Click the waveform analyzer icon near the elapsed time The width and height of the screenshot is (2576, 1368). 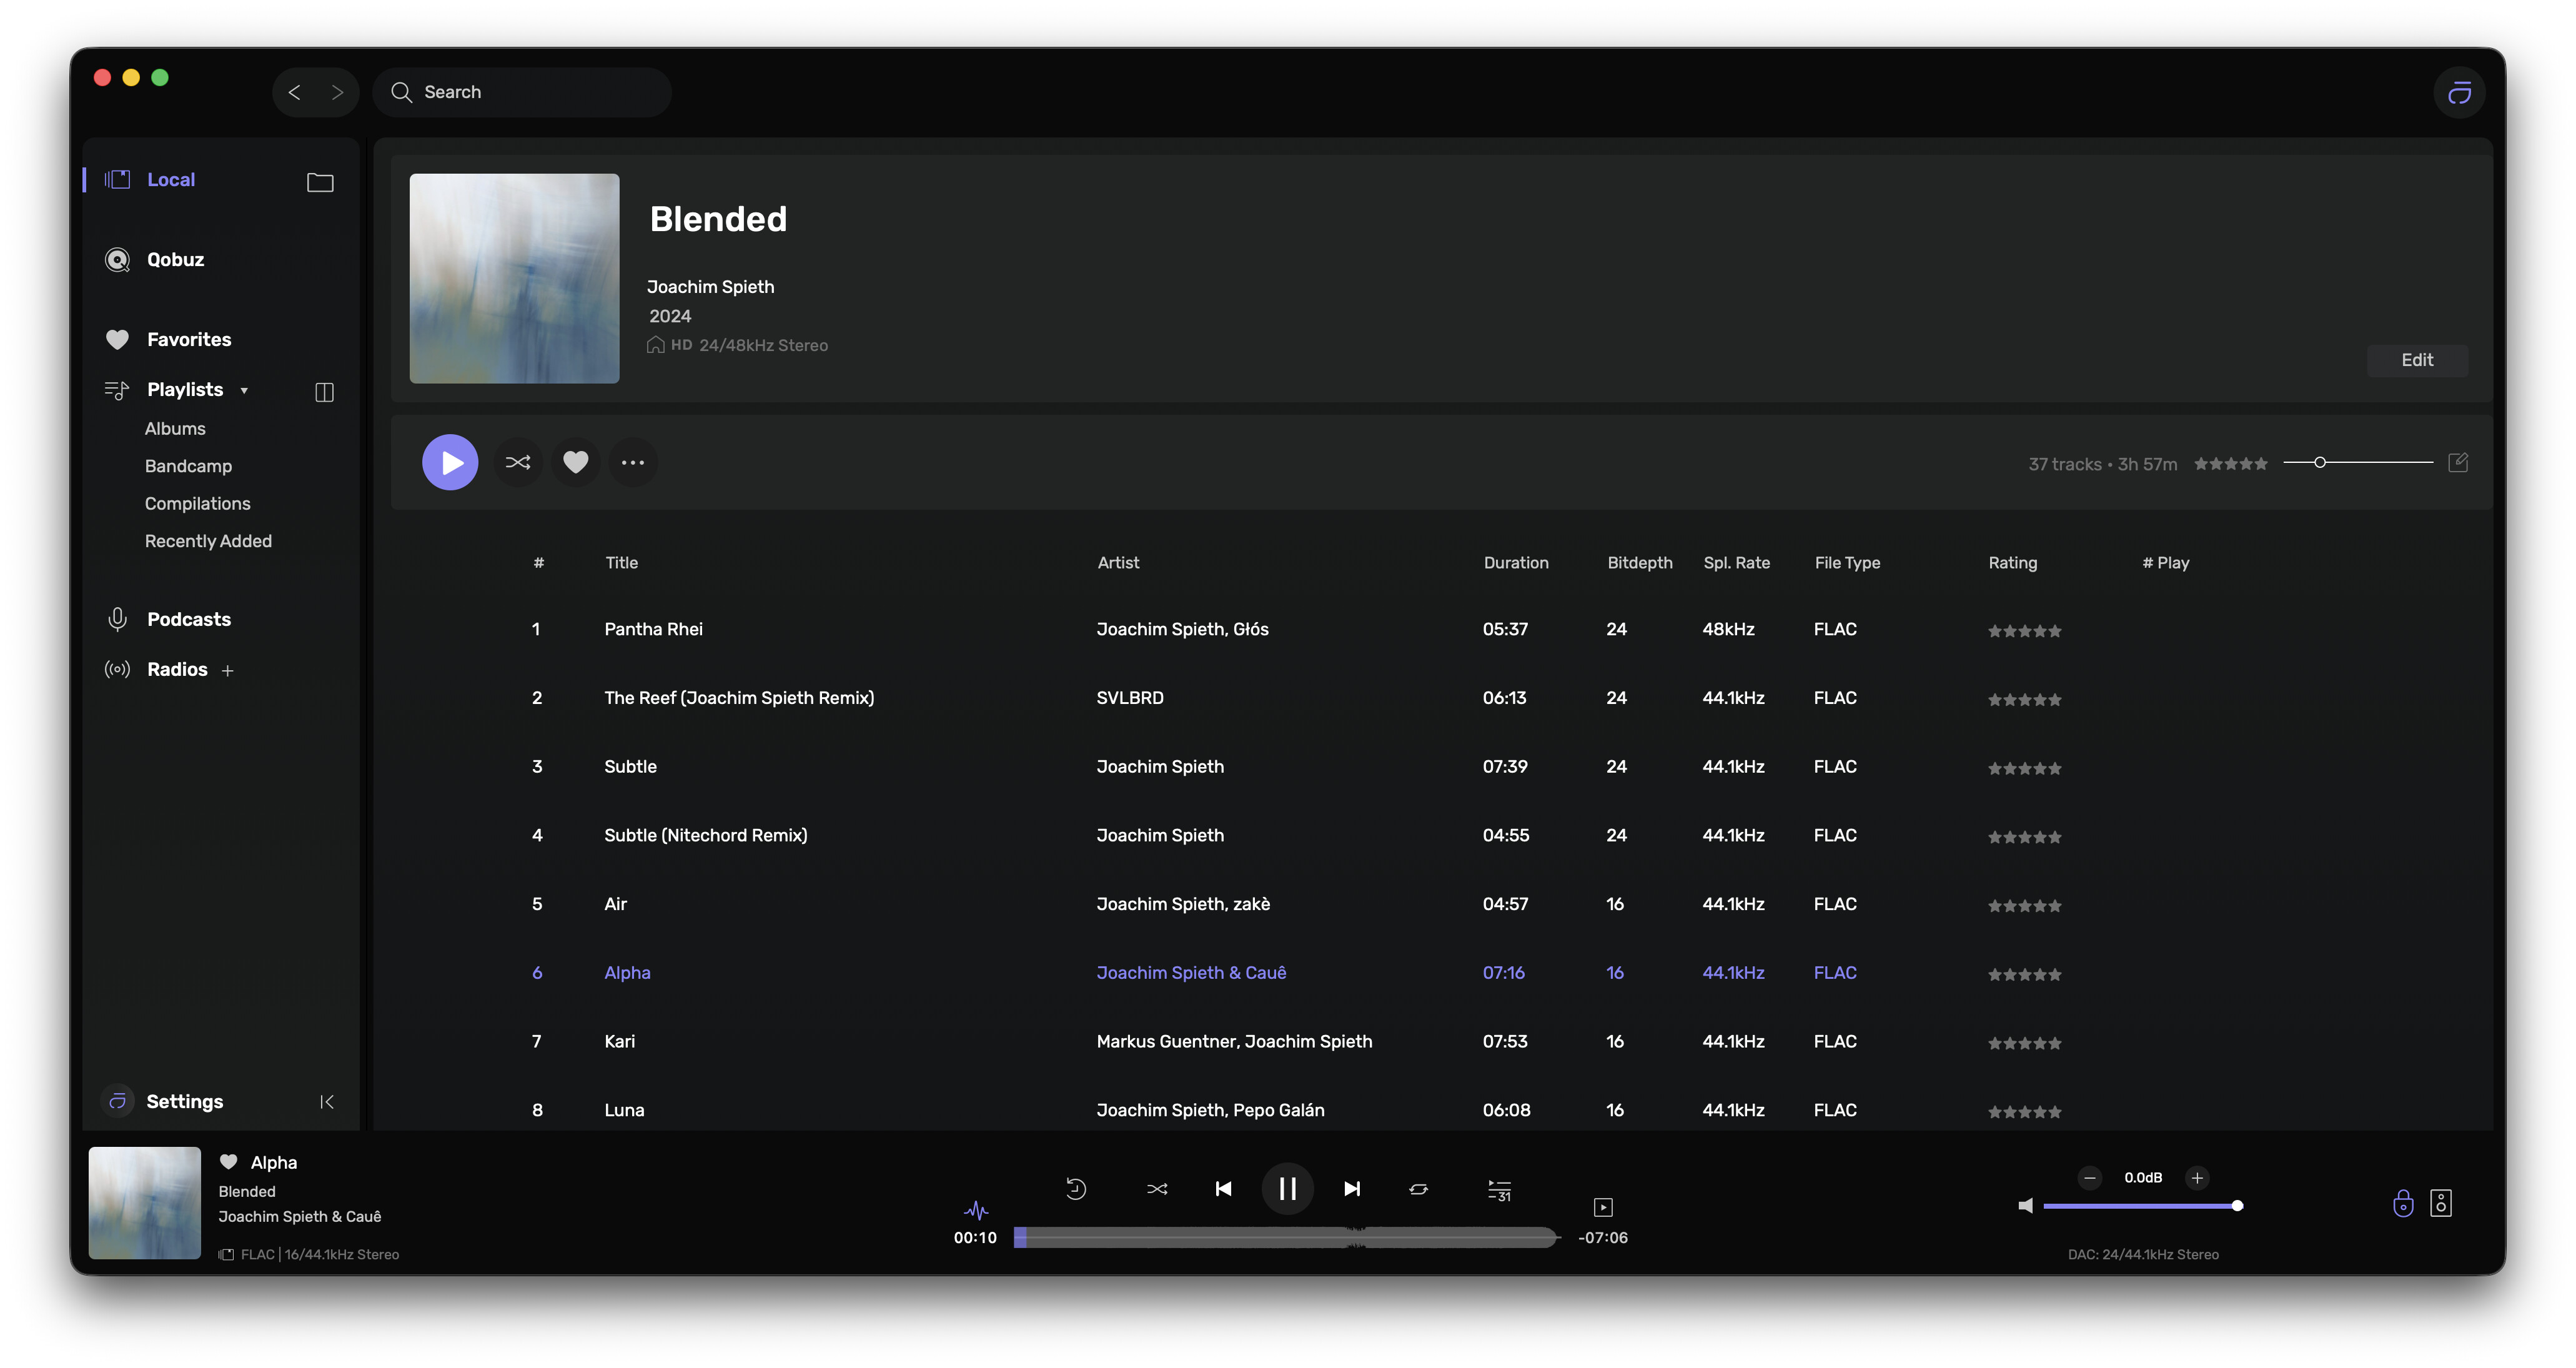pyautogui.click(x=976, y=1210)
